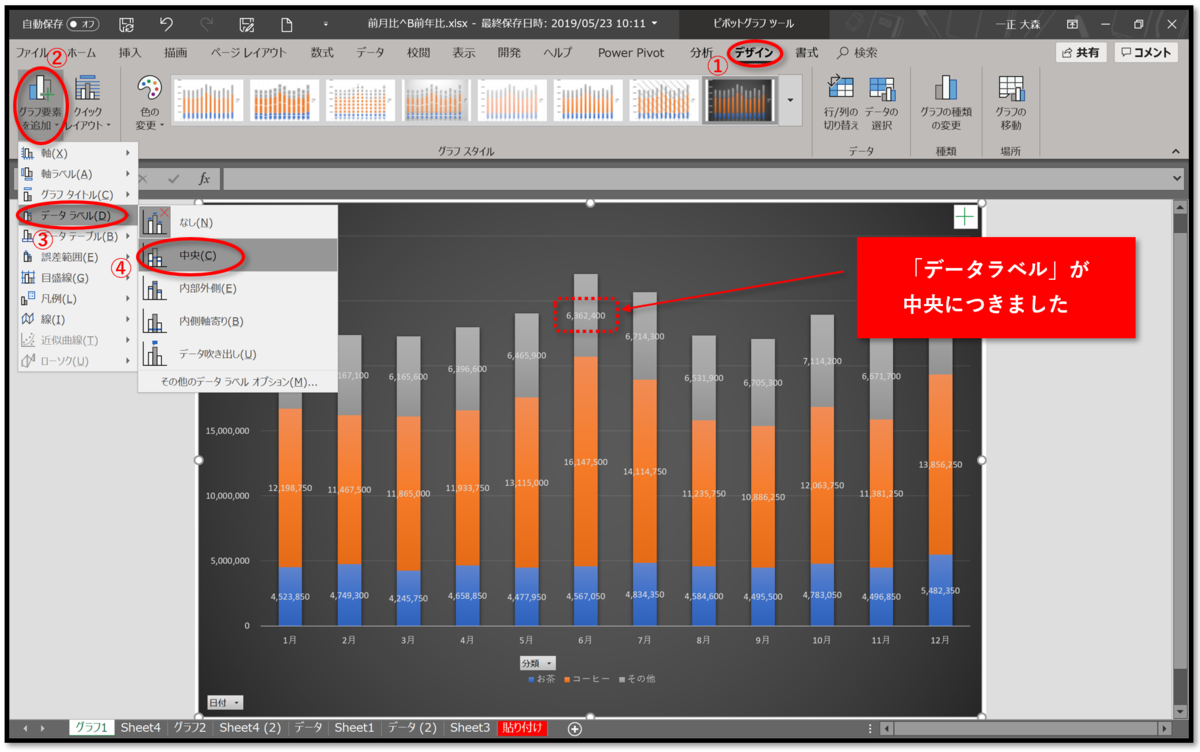Switch to the red 貼り付け sheet tab
The width and height of the screenshot is (1200, 752).
click(x=523, y=728)
